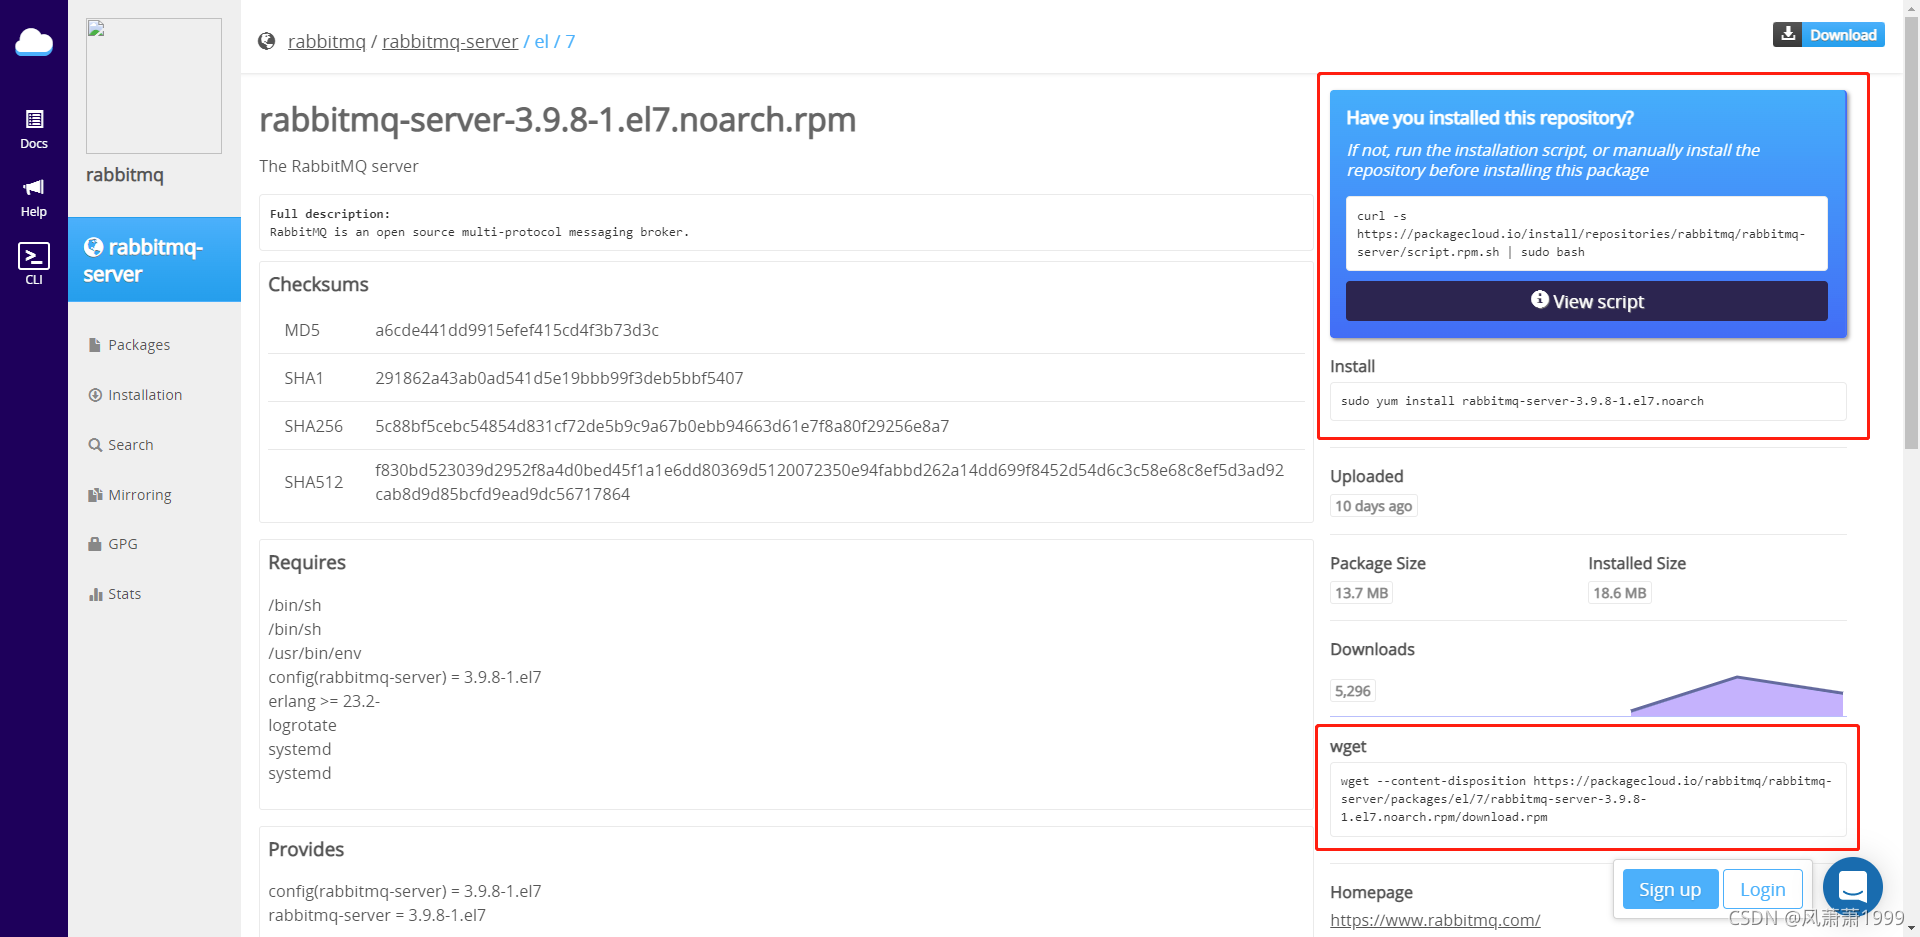The width and height of the screenshot is (1920, 937).
Task: Open the Login button
Action: [1762, 888]
